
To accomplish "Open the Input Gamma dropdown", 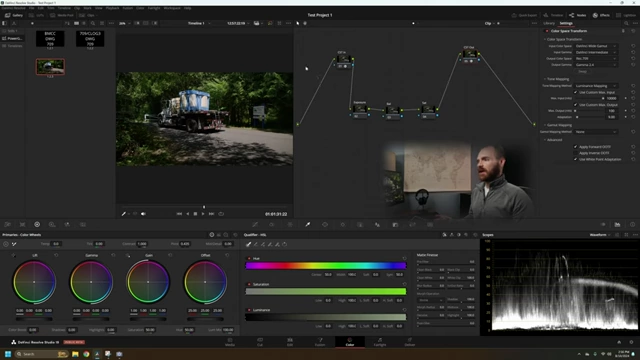I will pyautogui.click(x=596, y=52).
